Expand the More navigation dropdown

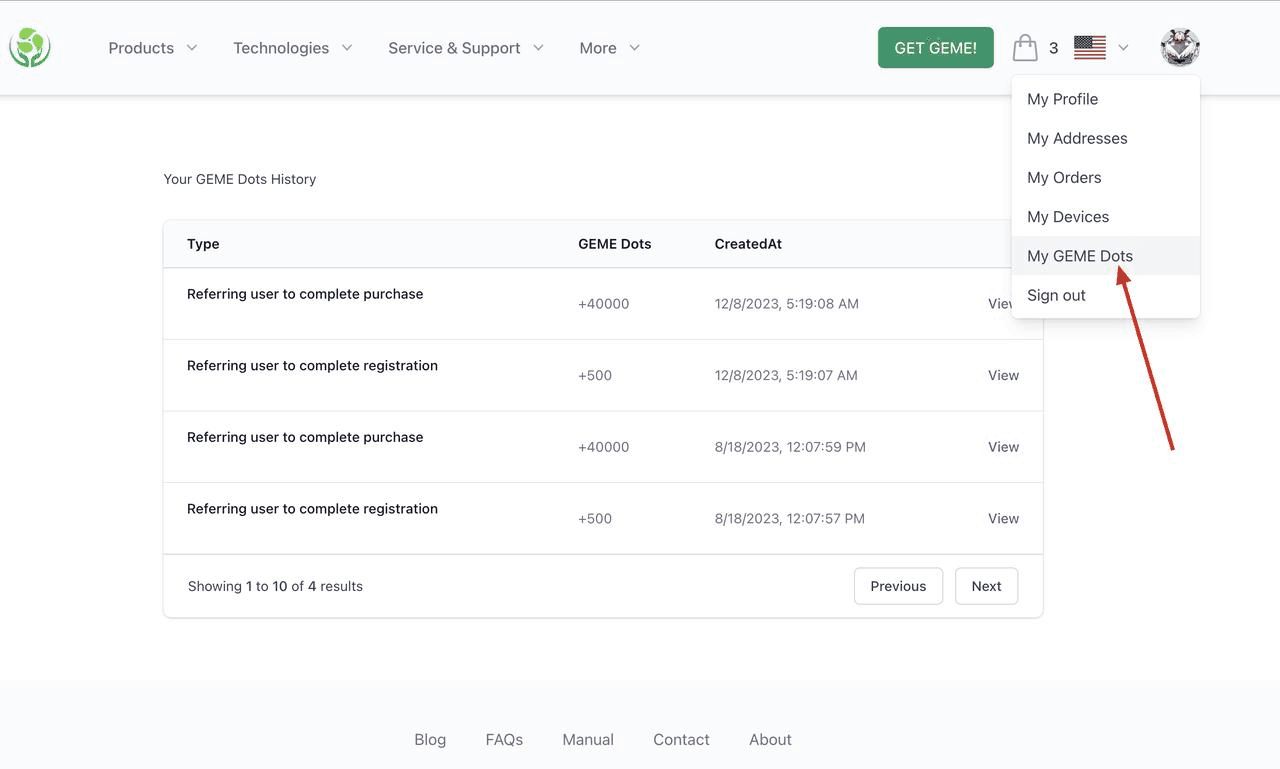(609, 48)
